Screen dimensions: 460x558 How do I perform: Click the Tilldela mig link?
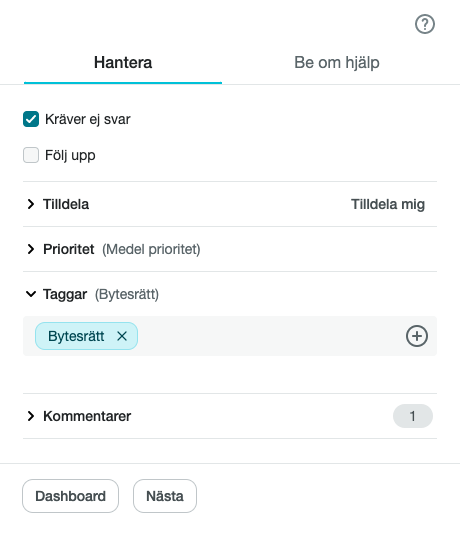[388, 204]
